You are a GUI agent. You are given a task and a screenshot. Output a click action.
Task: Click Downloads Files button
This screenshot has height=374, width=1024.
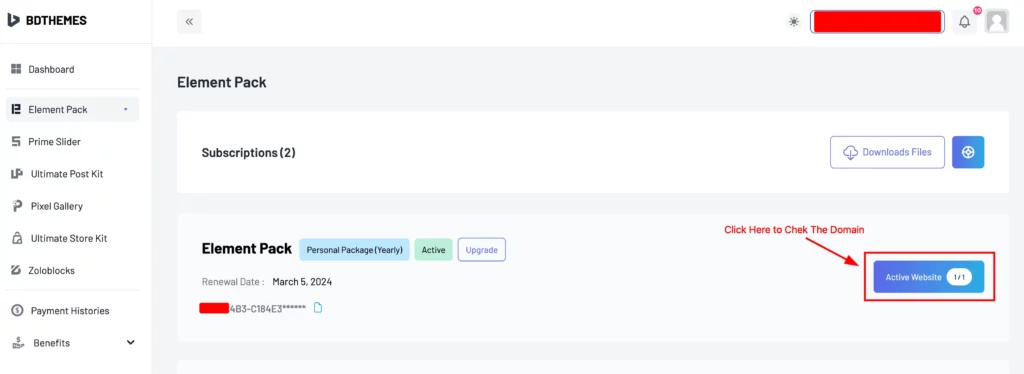click(888, 152)
